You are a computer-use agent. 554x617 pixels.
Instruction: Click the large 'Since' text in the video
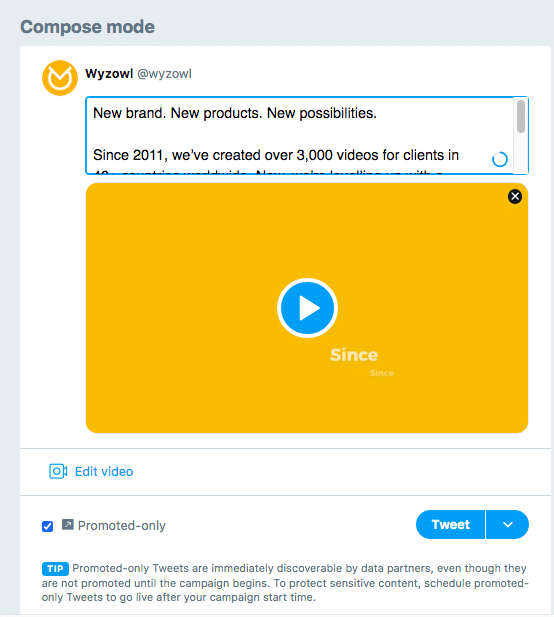(354, 355)
